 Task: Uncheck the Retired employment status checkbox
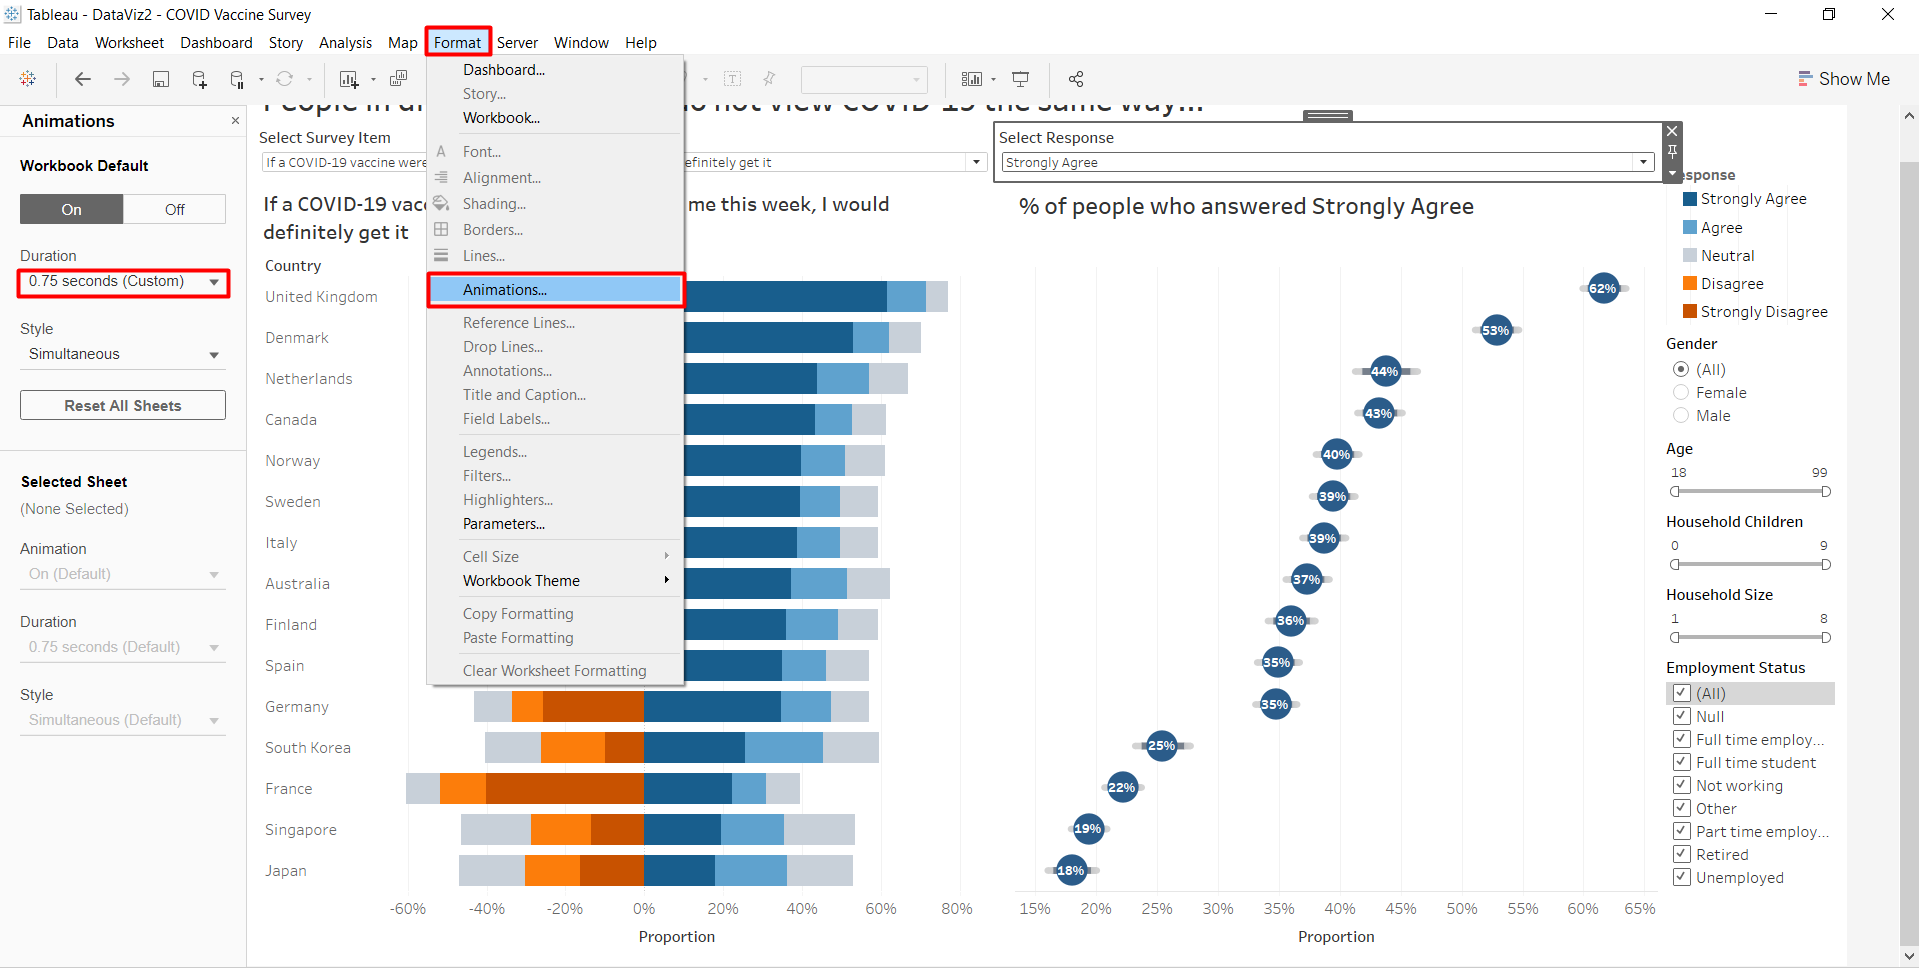click(1682, 854)
